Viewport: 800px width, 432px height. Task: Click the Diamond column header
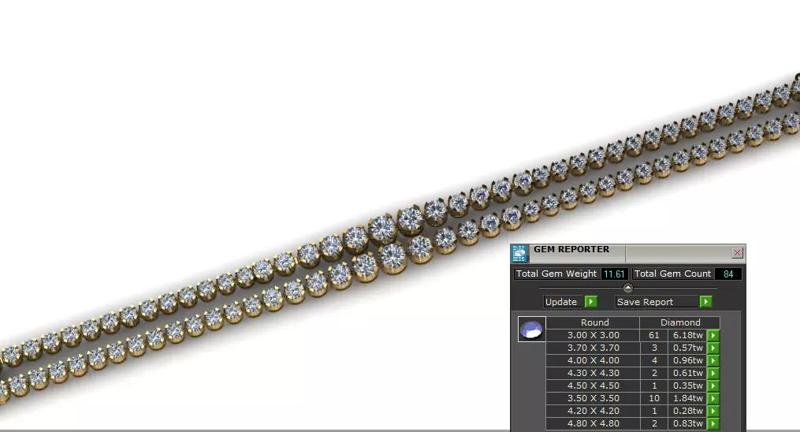[x=680, y=322]
